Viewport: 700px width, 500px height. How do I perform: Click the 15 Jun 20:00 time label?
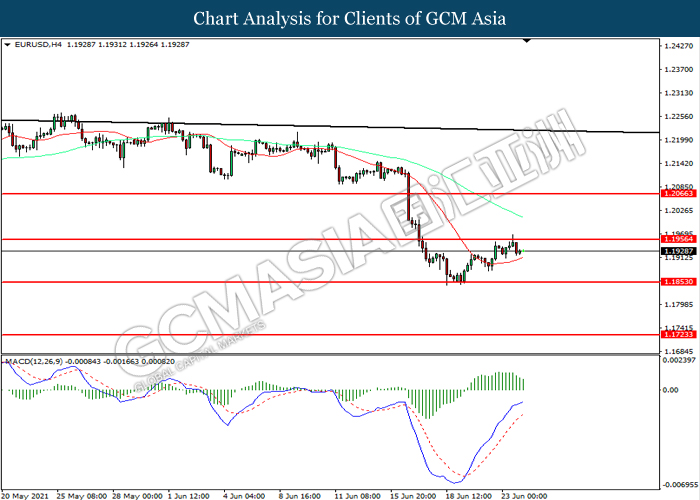point(413,496)
